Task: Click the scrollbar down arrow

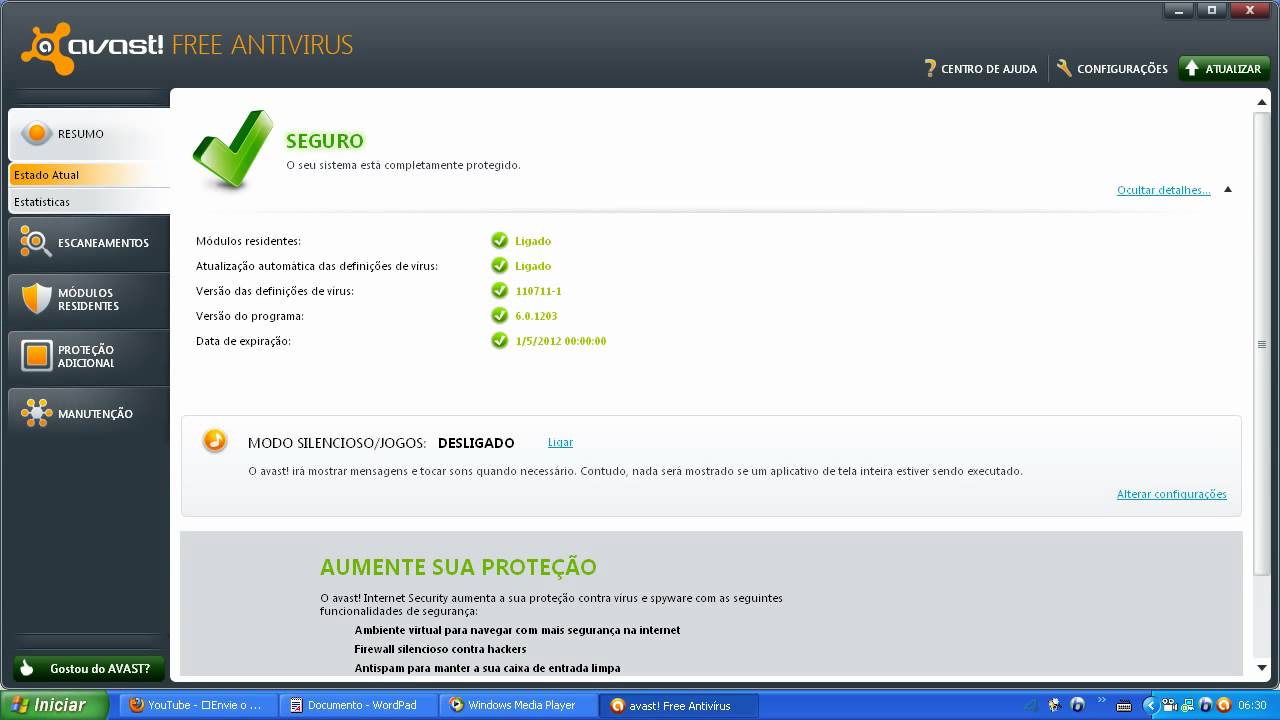Action: tap(1262, 667)
